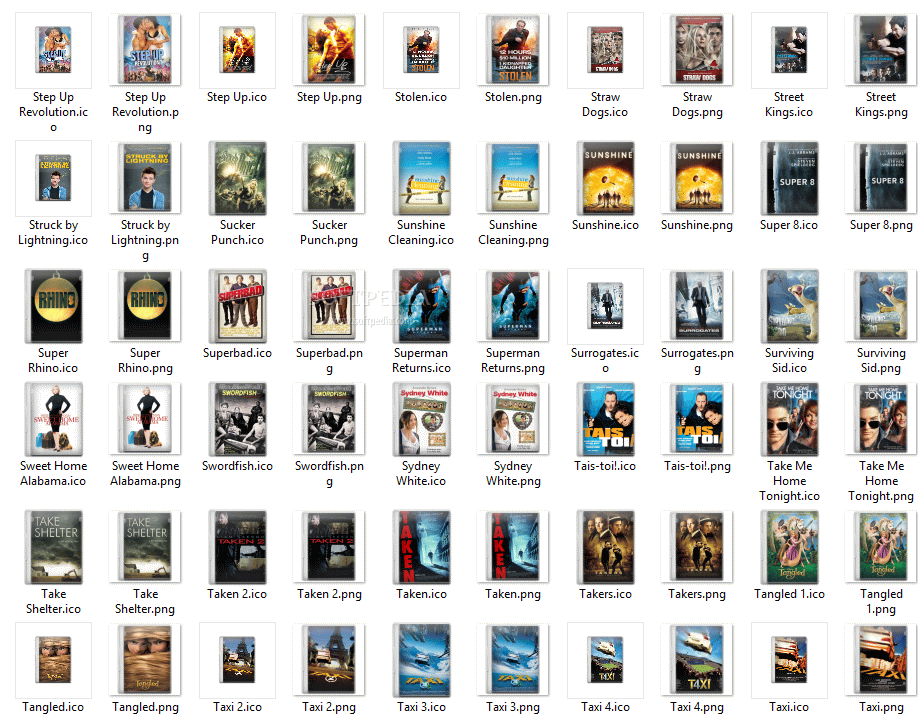Click the 'Sunshine Cleaning.ico' file name

click(x=421, y=232)
